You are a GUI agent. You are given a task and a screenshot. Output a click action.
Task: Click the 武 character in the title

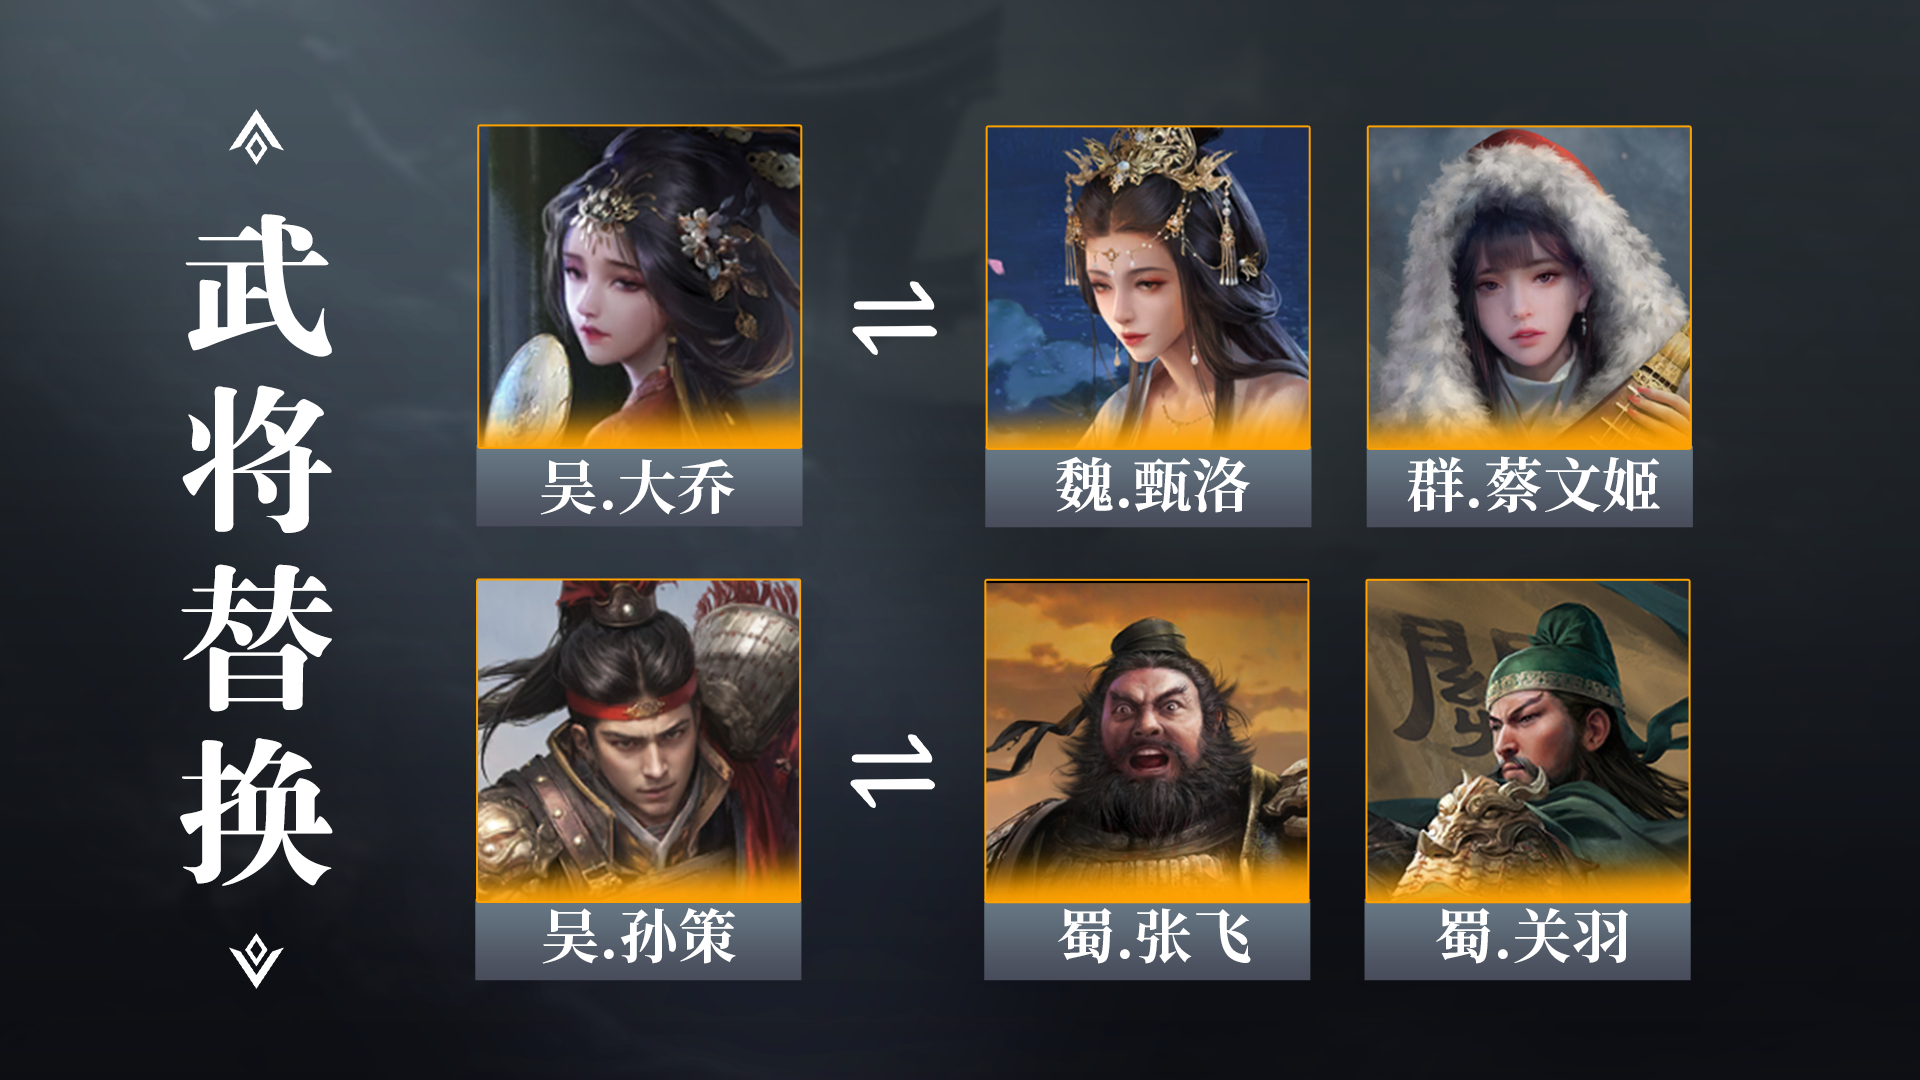click(258, 286)
